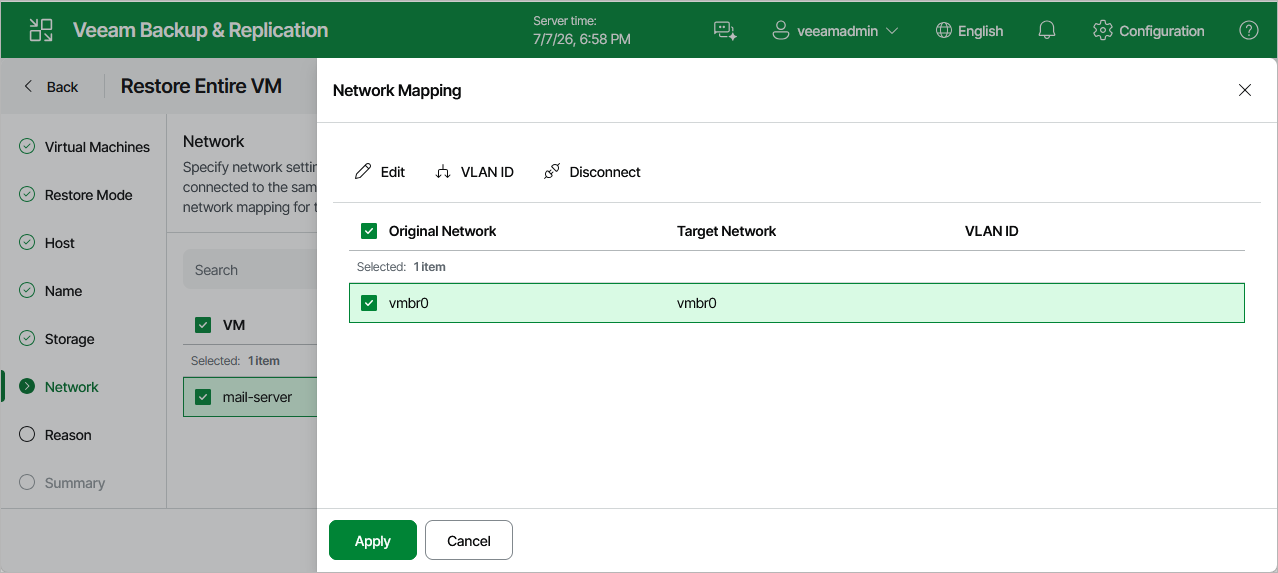Edit the selected network mapping
The image size is (1278, 573).
click(380, 172)
